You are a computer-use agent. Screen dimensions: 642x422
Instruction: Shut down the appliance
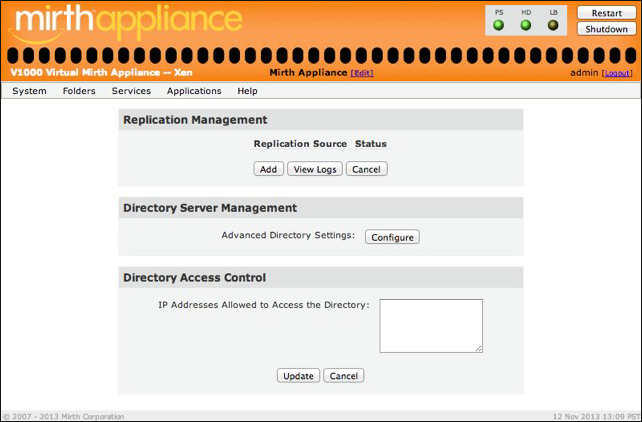pyautogui.click(x=606, y=29)
